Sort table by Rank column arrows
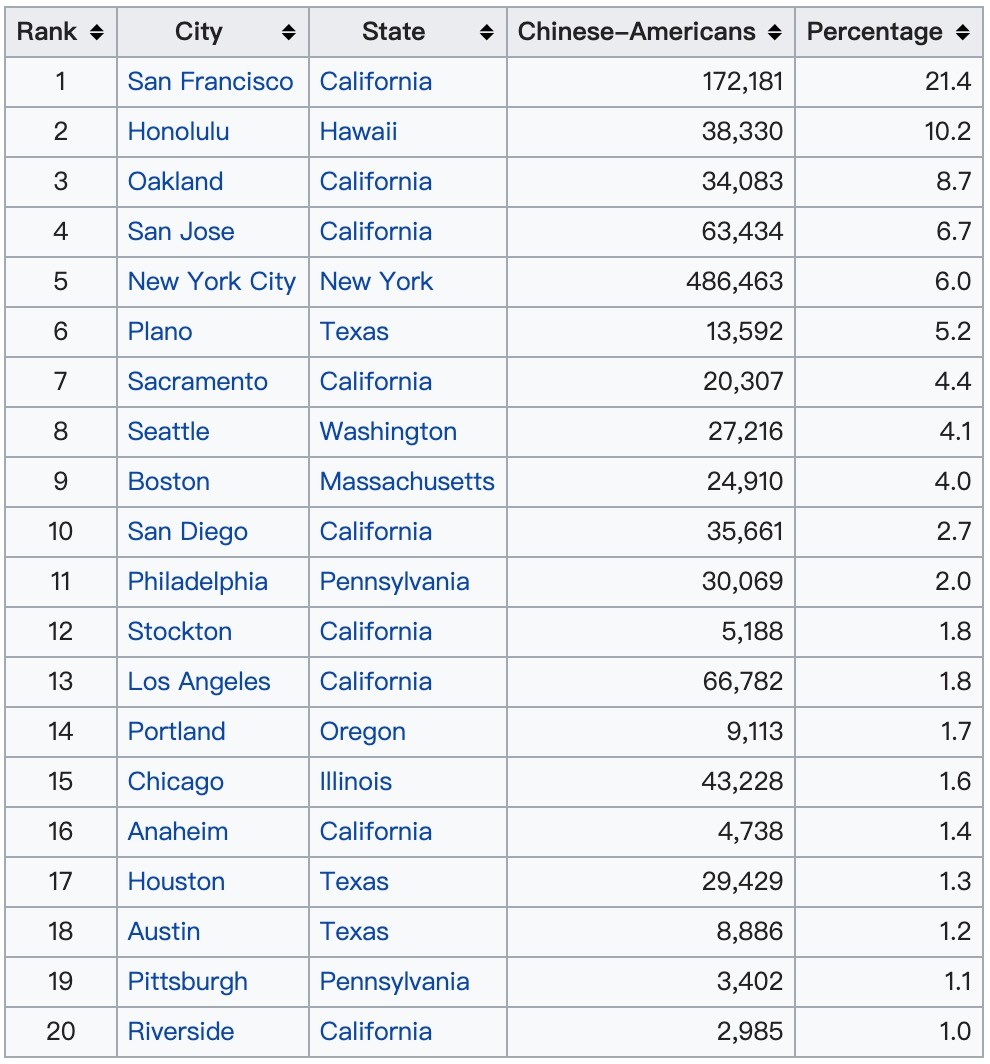The height and width of the screenshot is (1064, 990). [x=97, y=32]
